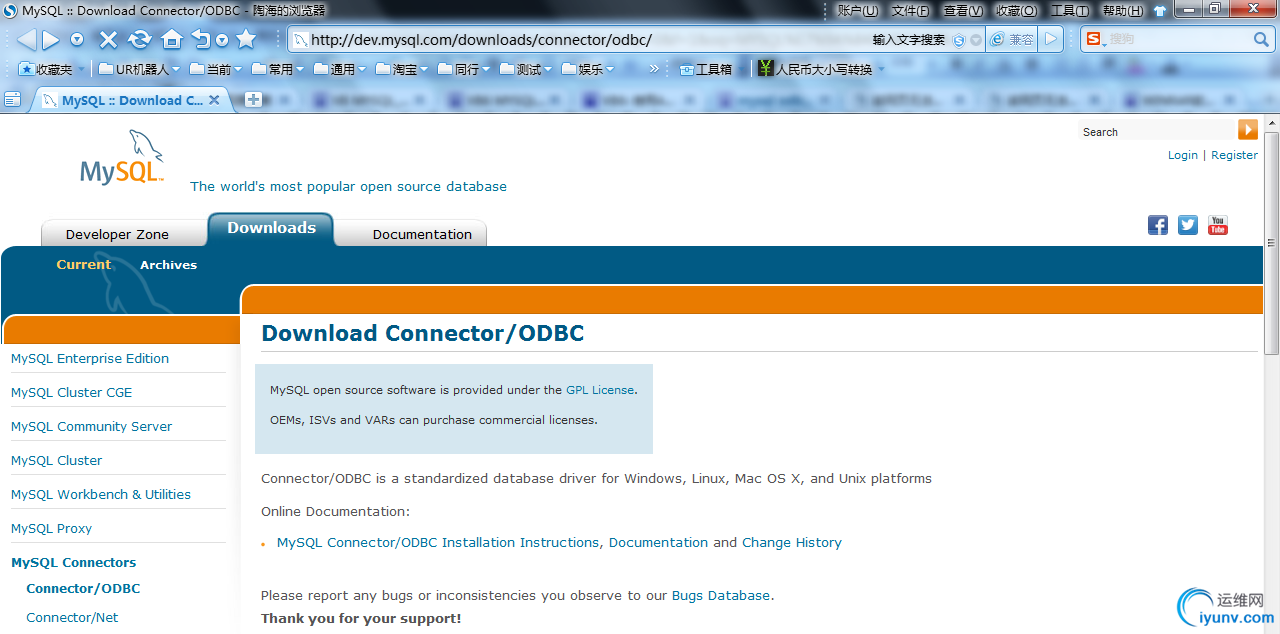Viewport: 1280px width, 634px height.
Task: Open the 通用 bookmarks folder
Action: coord(339,69)
